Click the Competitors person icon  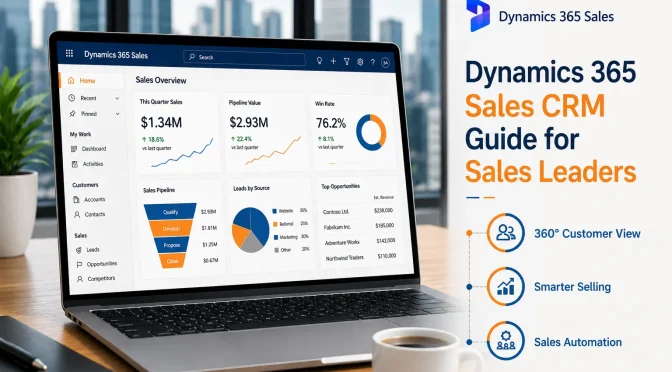pos(80,279)
